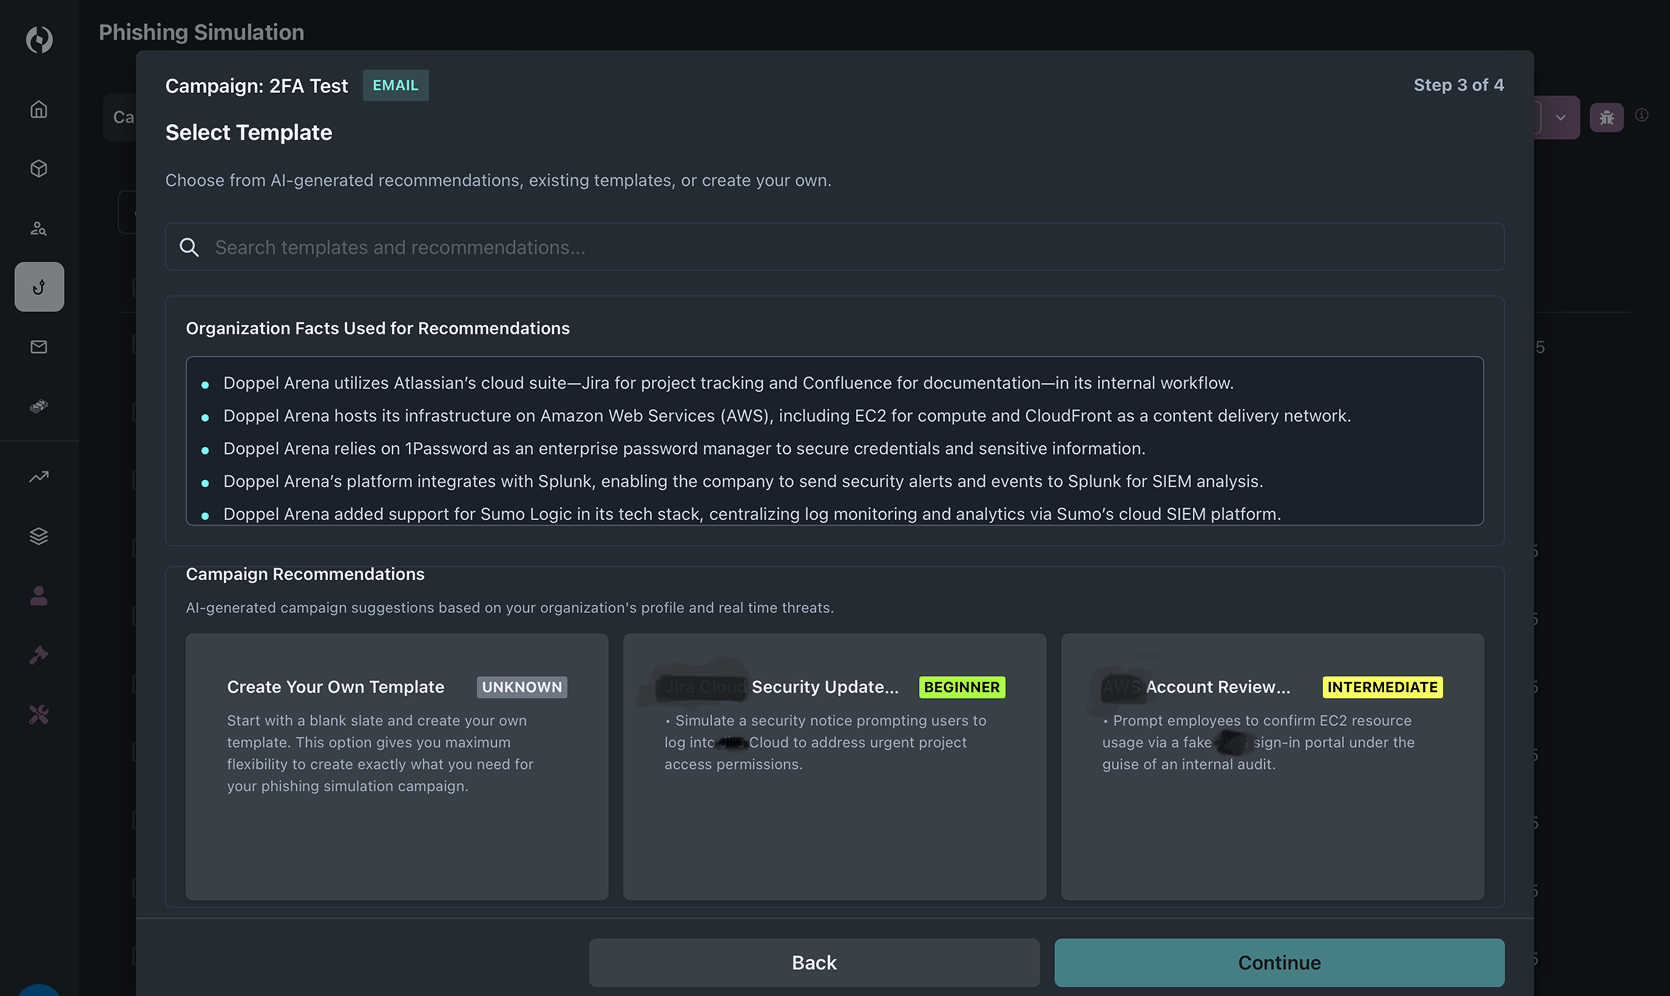Click the Select Template heading
Screen dimensions: 1670x996
pos(249,132)
